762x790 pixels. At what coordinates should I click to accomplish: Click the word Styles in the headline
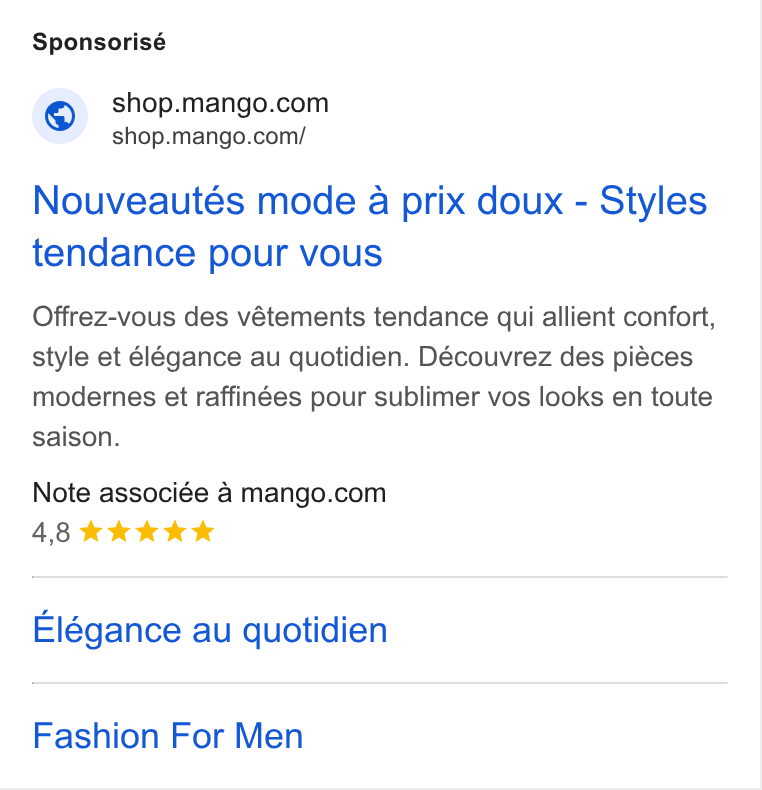pyautogui.click(x=653, y=201)
